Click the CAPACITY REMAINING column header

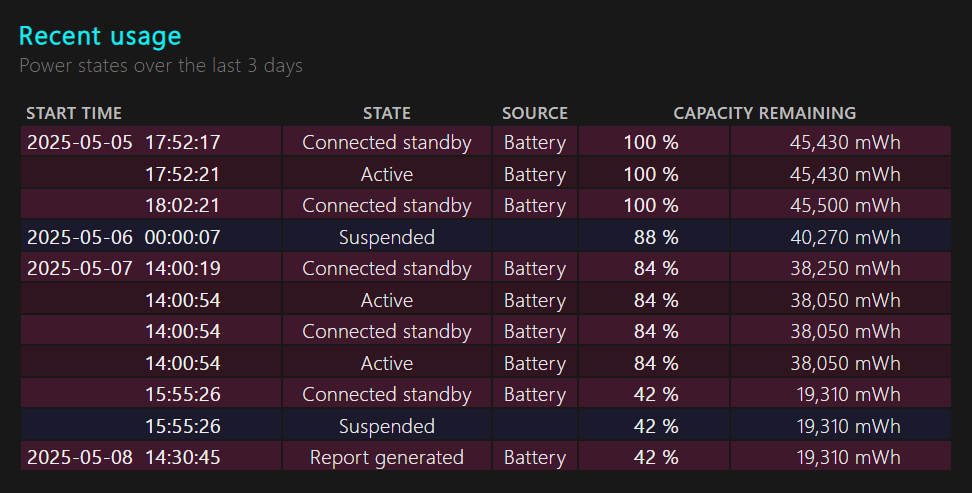tap(764, 113)
